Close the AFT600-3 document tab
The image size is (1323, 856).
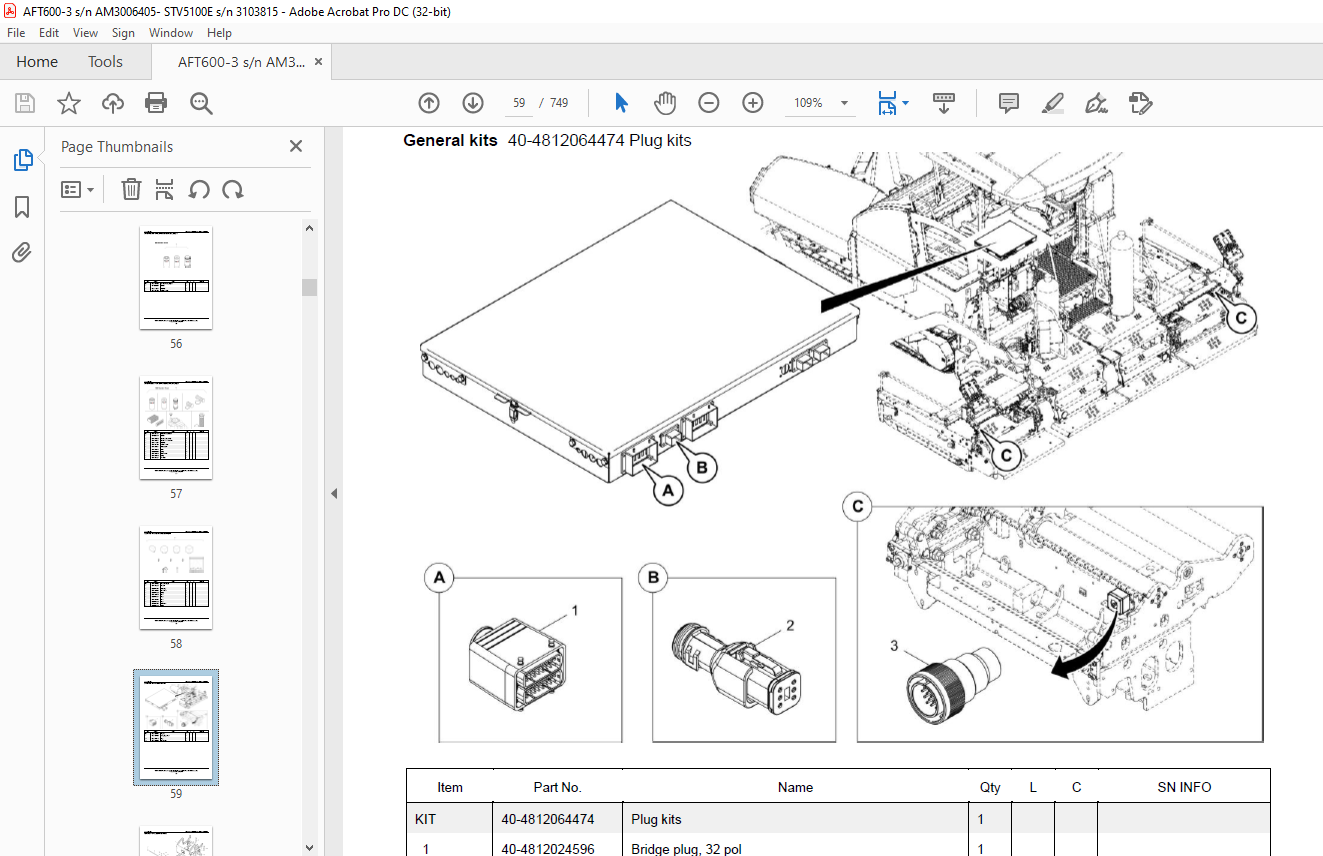pos(319,62)
